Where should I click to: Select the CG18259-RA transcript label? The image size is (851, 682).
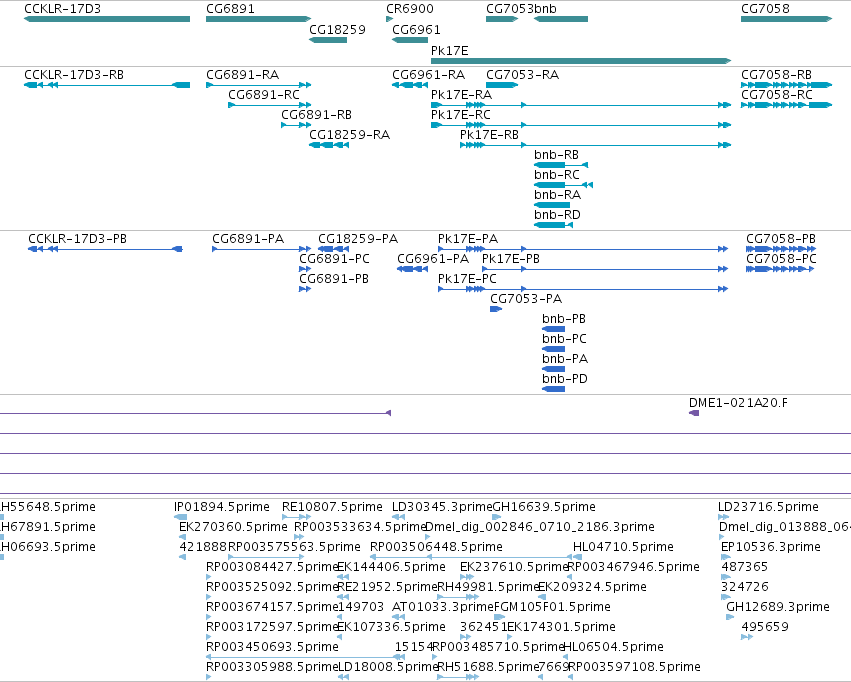click(x=350, y=135)
